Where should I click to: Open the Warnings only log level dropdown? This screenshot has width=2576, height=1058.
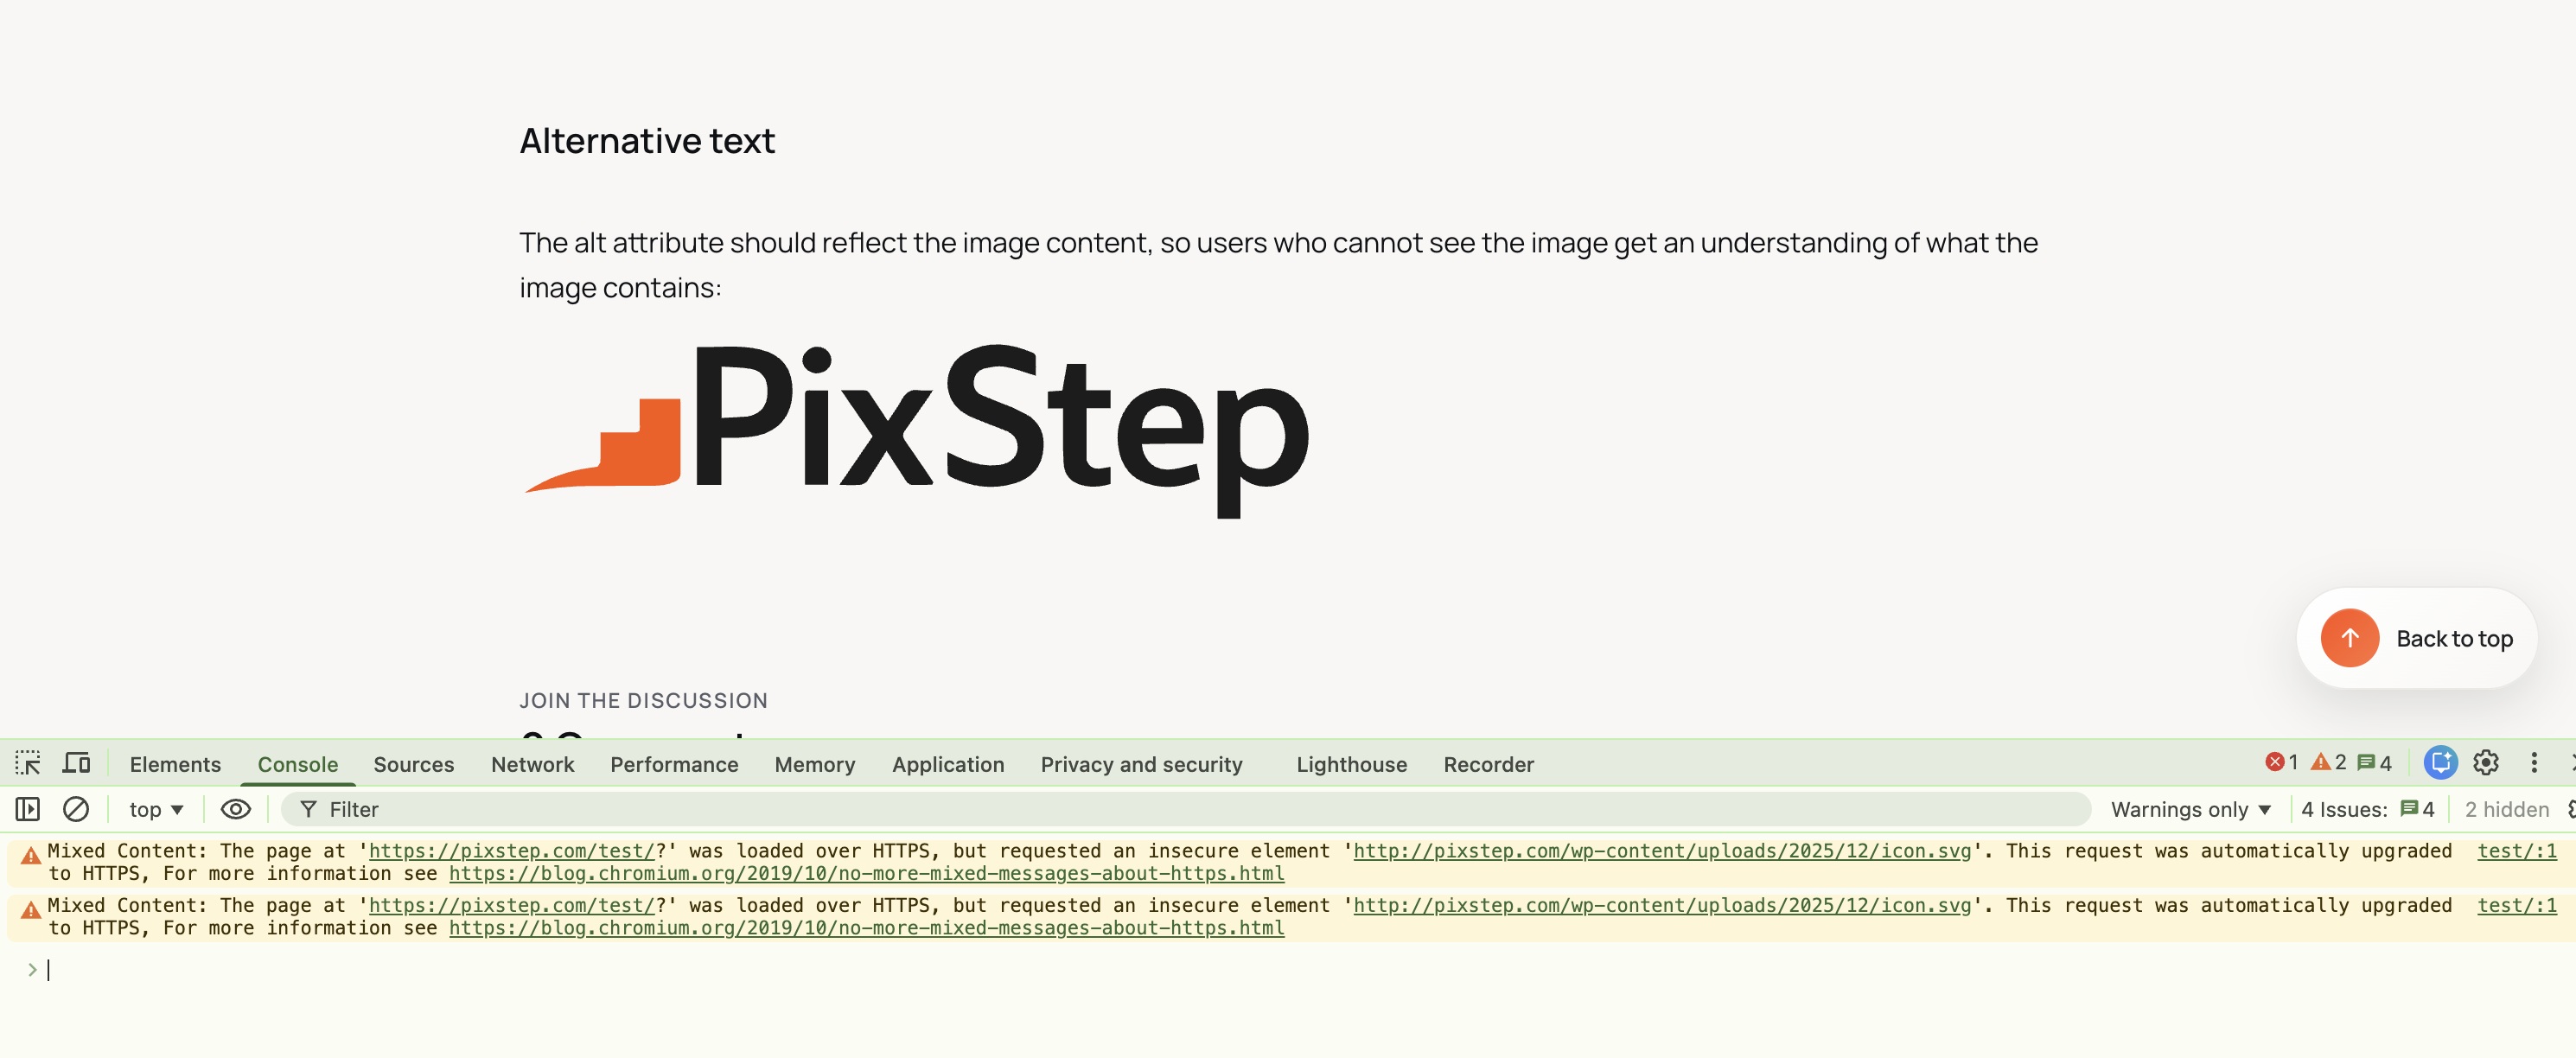2190,809
